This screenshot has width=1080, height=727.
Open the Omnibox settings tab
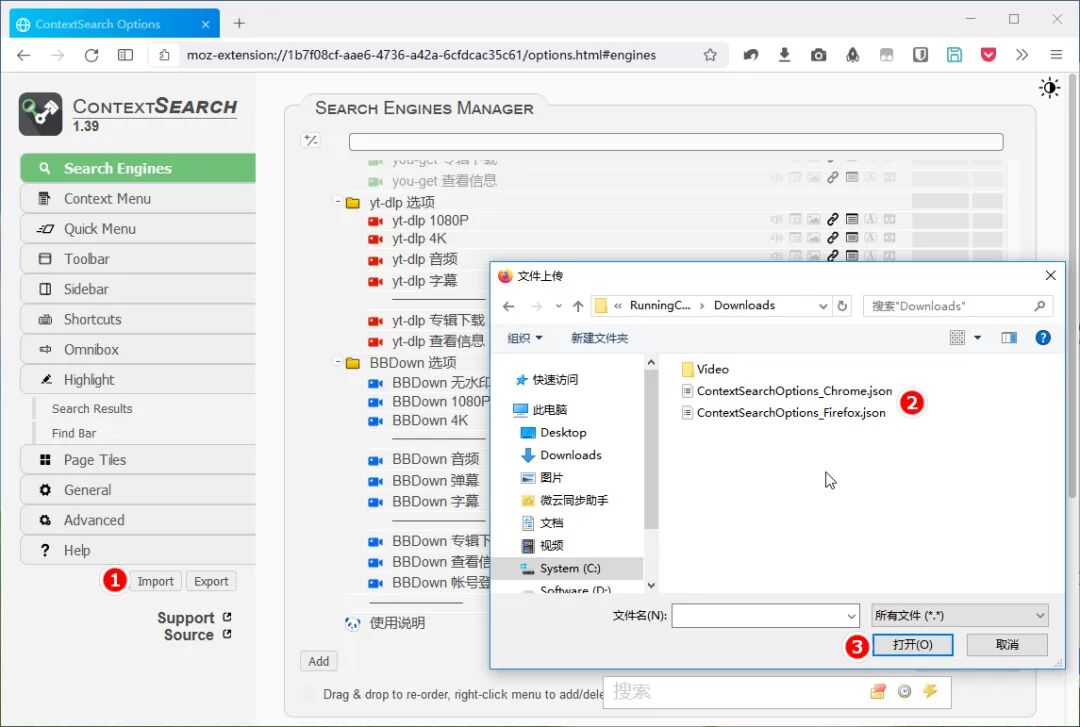click(x=138, y=350)
